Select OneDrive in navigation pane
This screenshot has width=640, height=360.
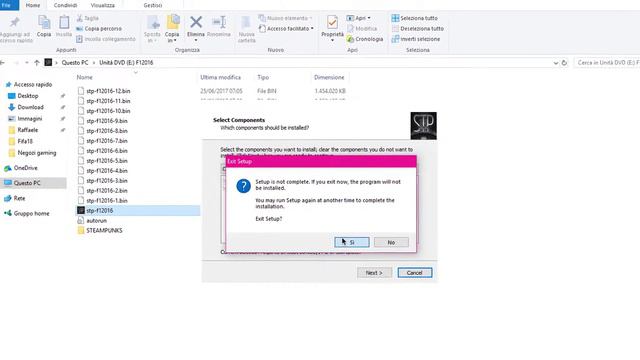(25, 168)
